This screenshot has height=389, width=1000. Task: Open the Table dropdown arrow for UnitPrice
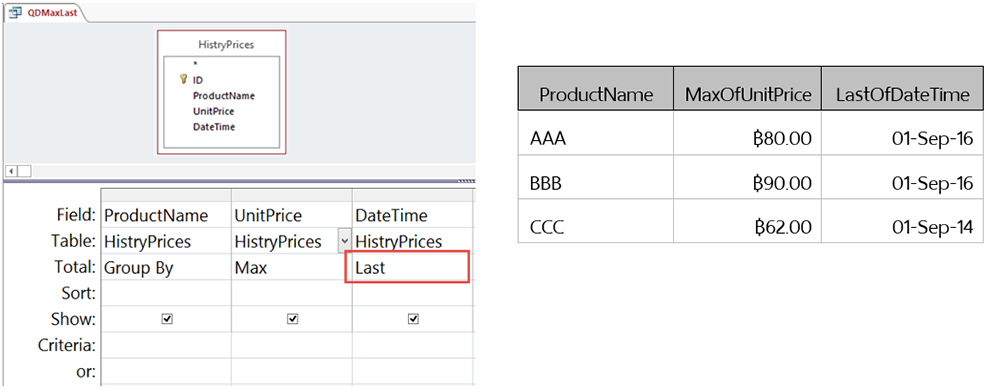[344, 242]
